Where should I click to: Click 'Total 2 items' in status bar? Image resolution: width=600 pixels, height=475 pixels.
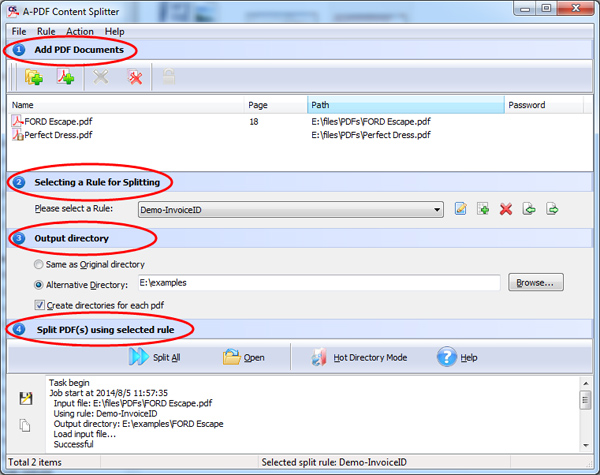point(35,462)
